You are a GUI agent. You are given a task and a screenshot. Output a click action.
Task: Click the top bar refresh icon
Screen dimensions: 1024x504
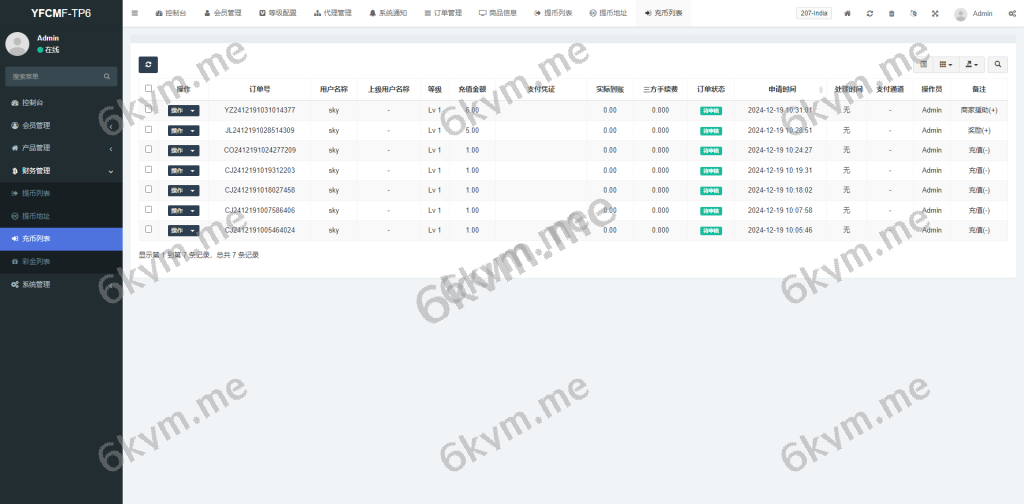[x=870, y=13]
